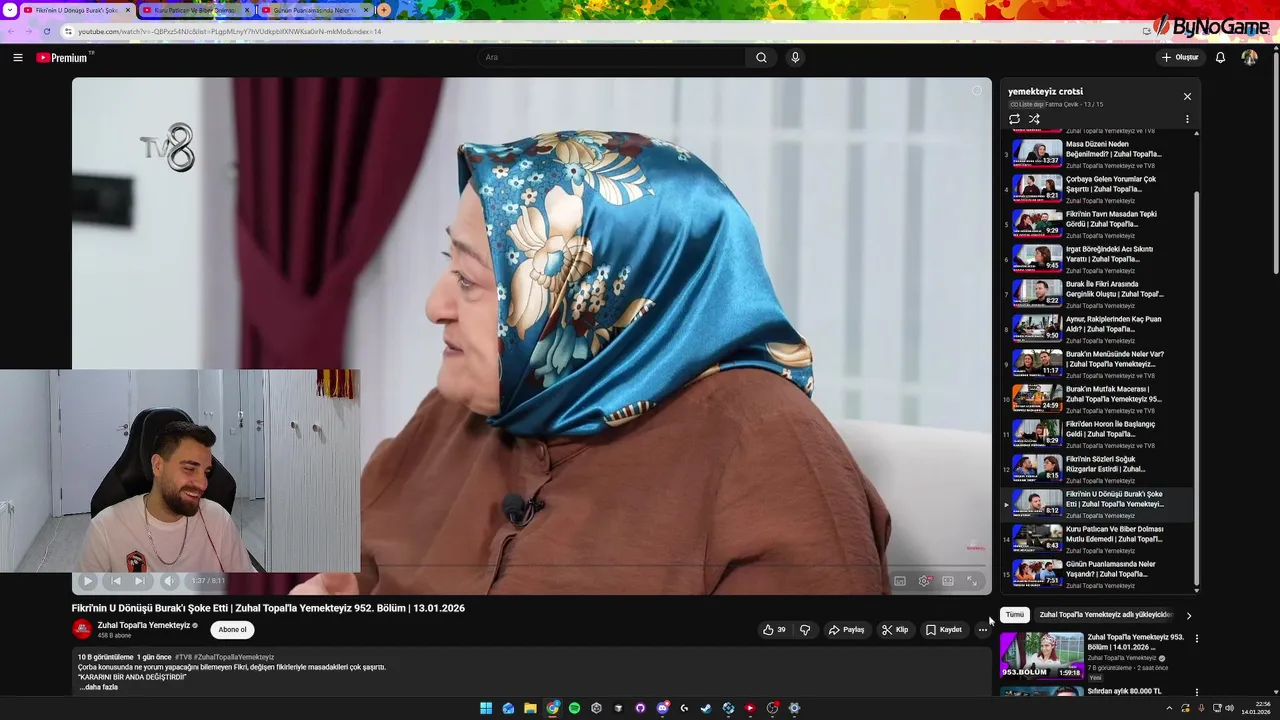1280x720 pixels.
Task: Open Zuhal Topal'la Yemekteyiz 953. Bölüm thumbnail
Action: click(x=1042, y=655)
